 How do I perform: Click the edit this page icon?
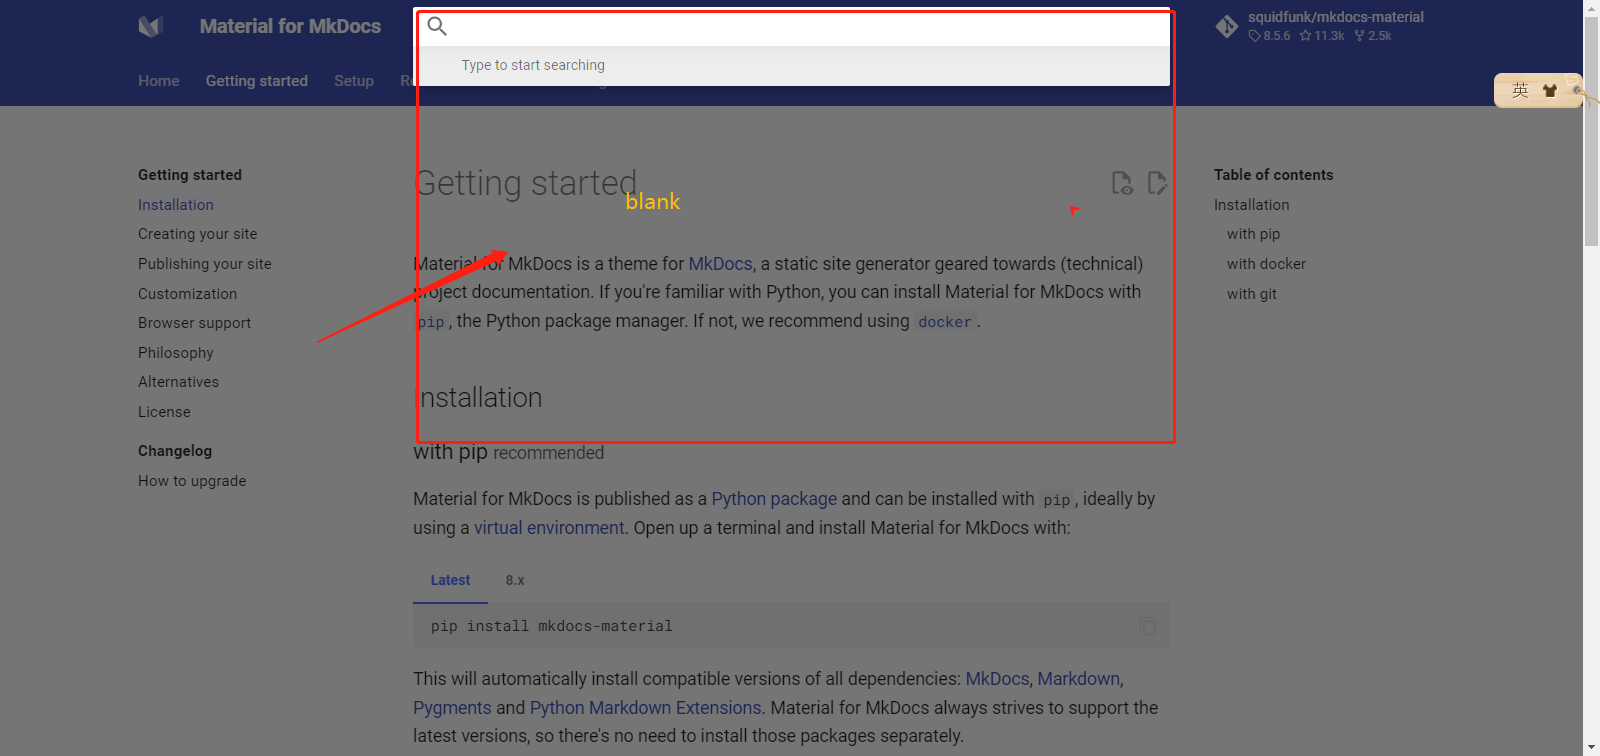coord(1157,183)
